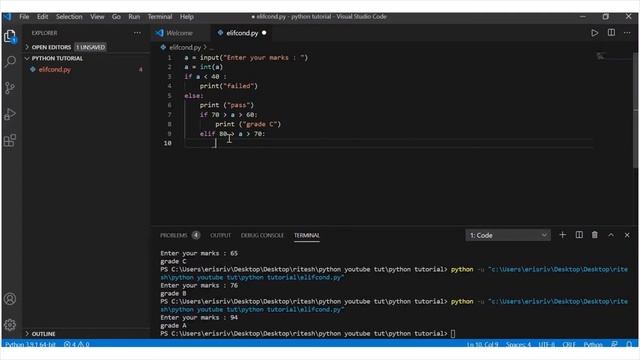Maximize the panel size chevron

click(611, 235)
